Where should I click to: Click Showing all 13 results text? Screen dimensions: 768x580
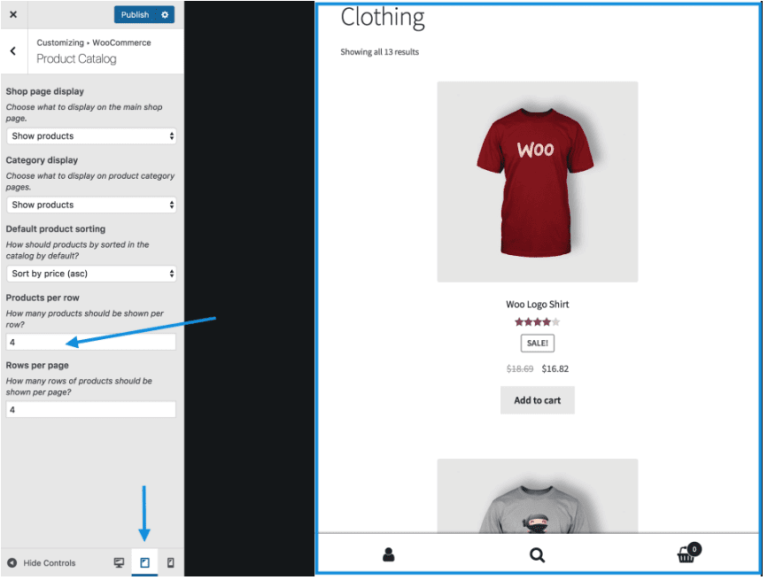380,52
